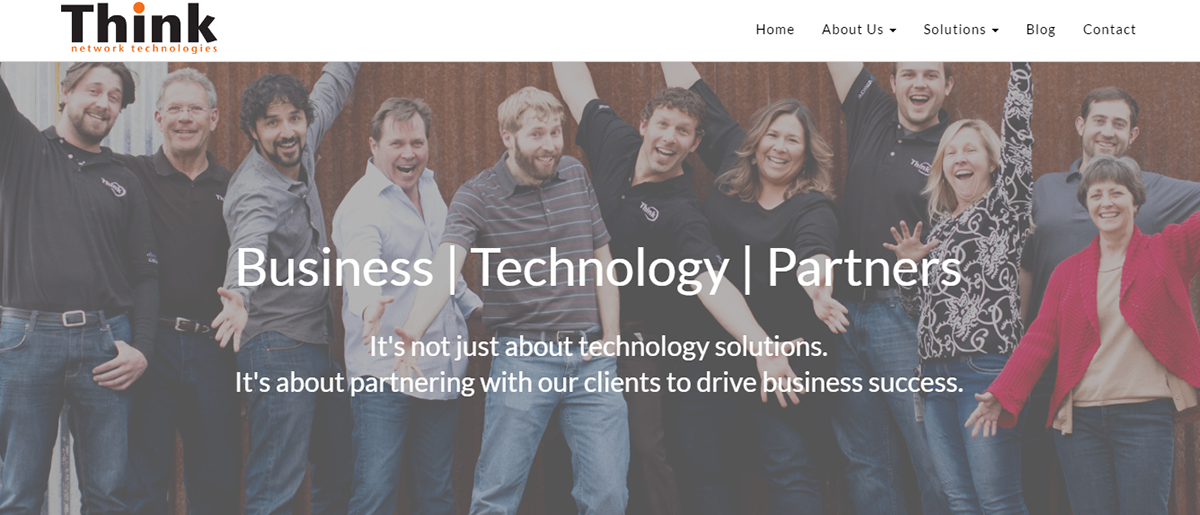The width and height of the screenshot is (1200, 515).
Task: Click the word 'Technology' in hero heading
Action: [600, 269]
